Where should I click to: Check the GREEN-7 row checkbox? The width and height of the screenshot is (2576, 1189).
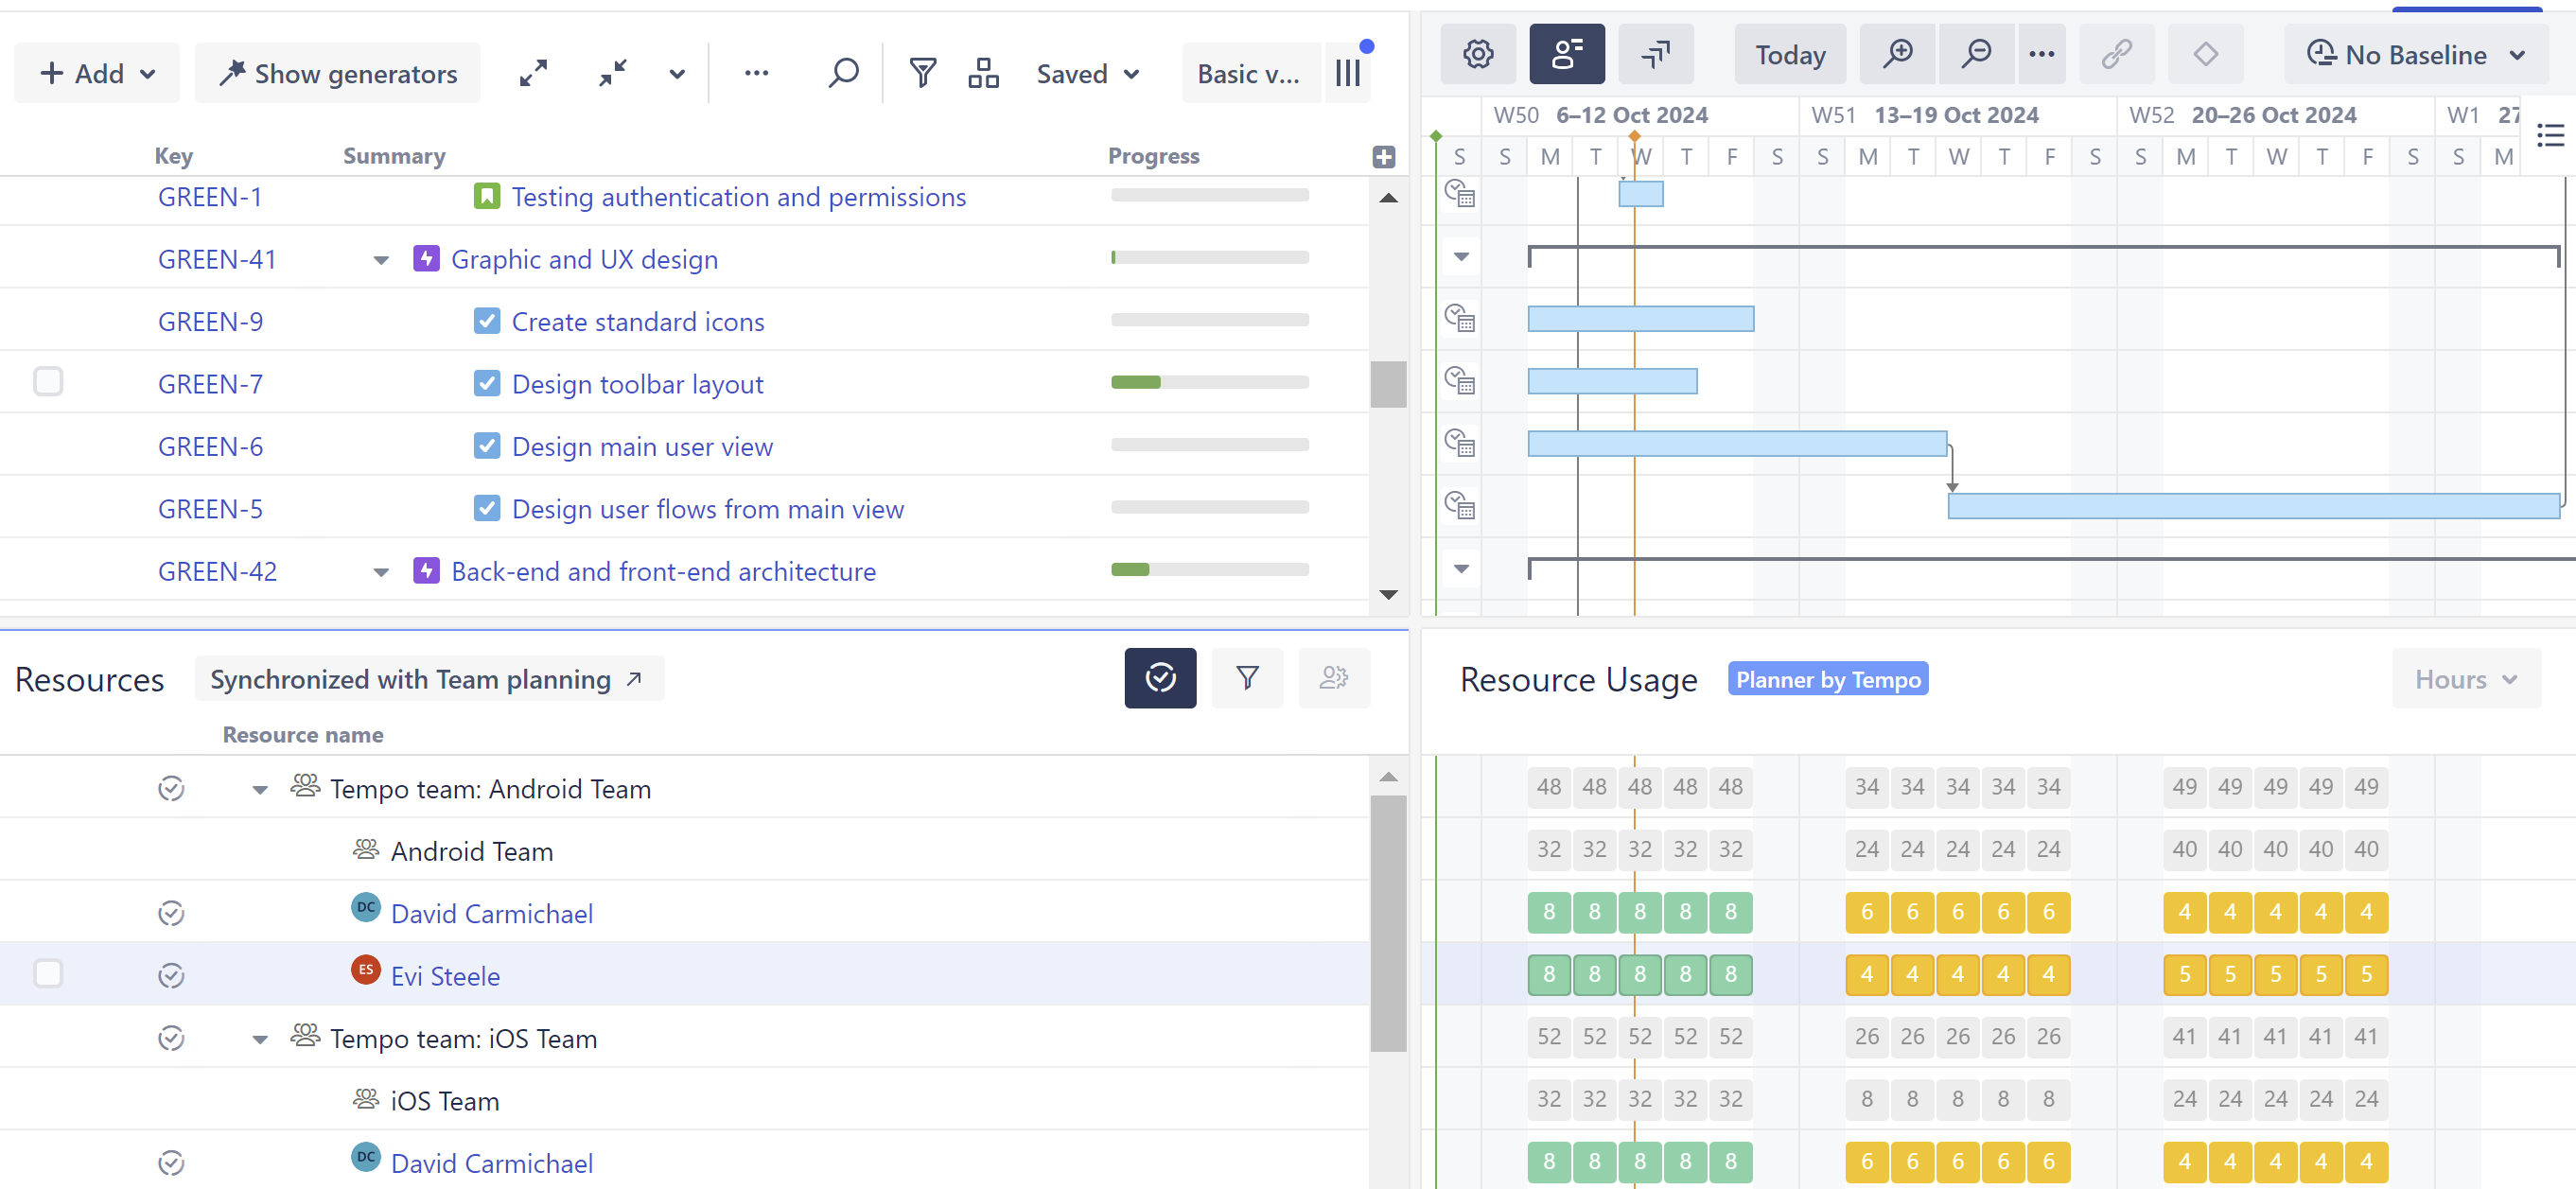(x=48, y=382)
